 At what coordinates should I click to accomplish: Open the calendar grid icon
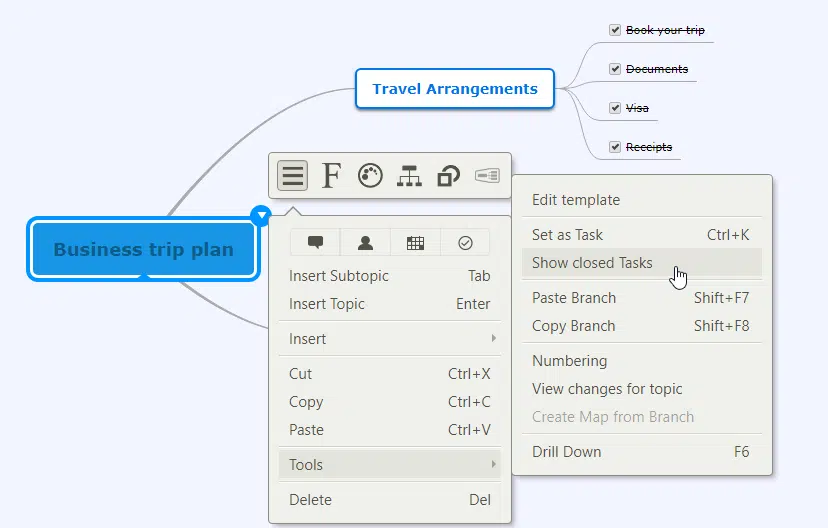click(x=415, y=242)
